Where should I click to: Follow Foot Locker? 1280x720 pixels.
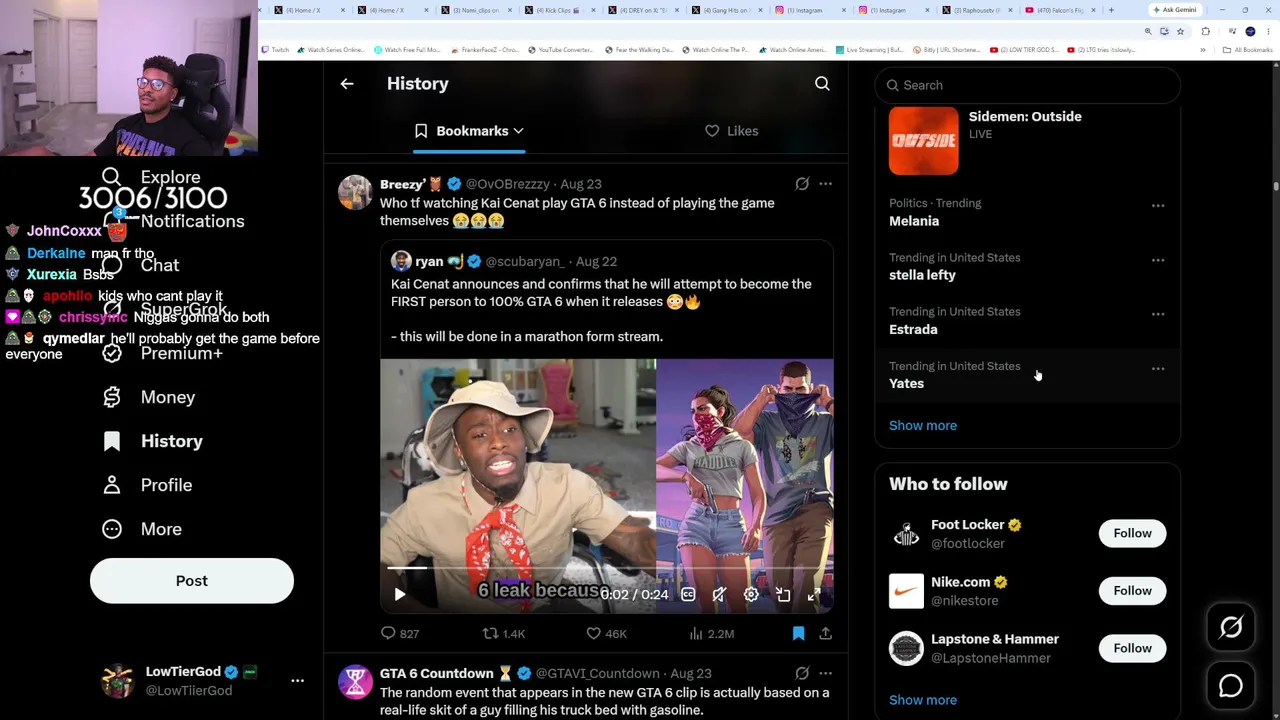1132,533
